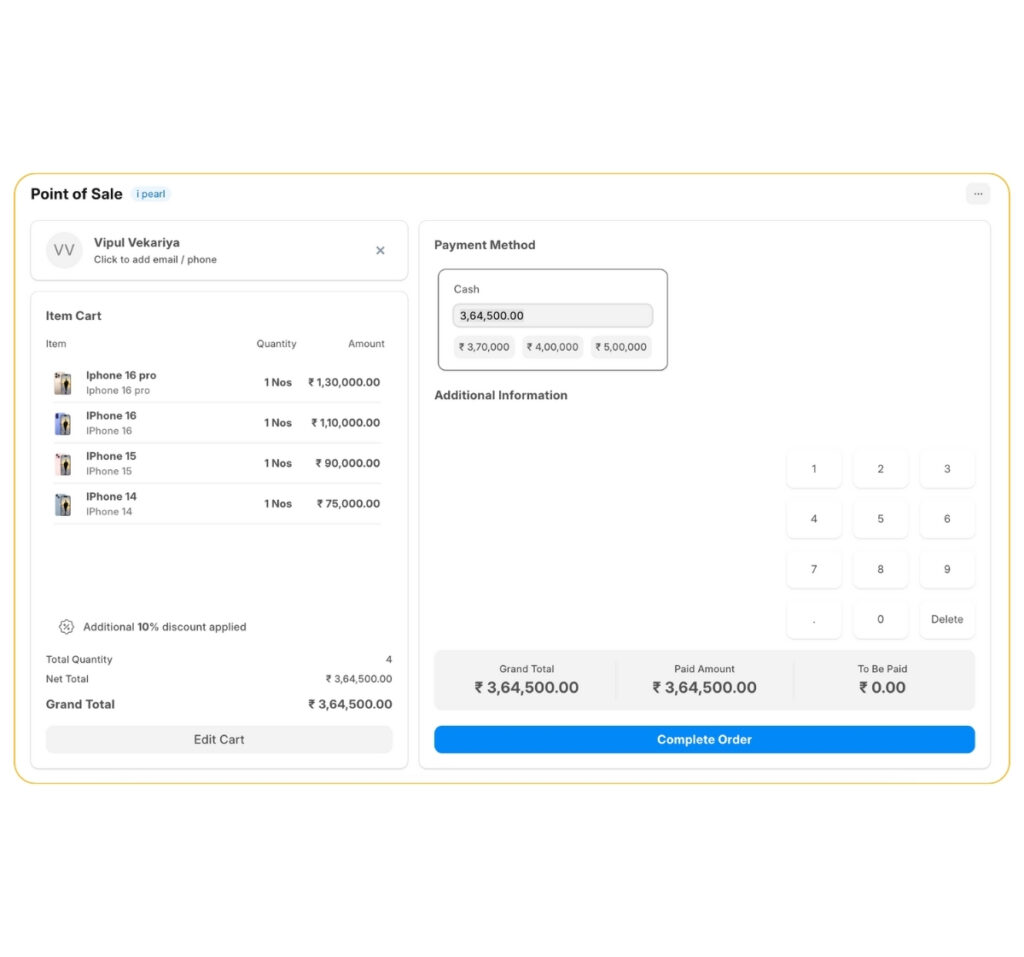Click the 10% discount badge icon
Viewport: 1024px width, 957px height.
click(x=66, y=627)
